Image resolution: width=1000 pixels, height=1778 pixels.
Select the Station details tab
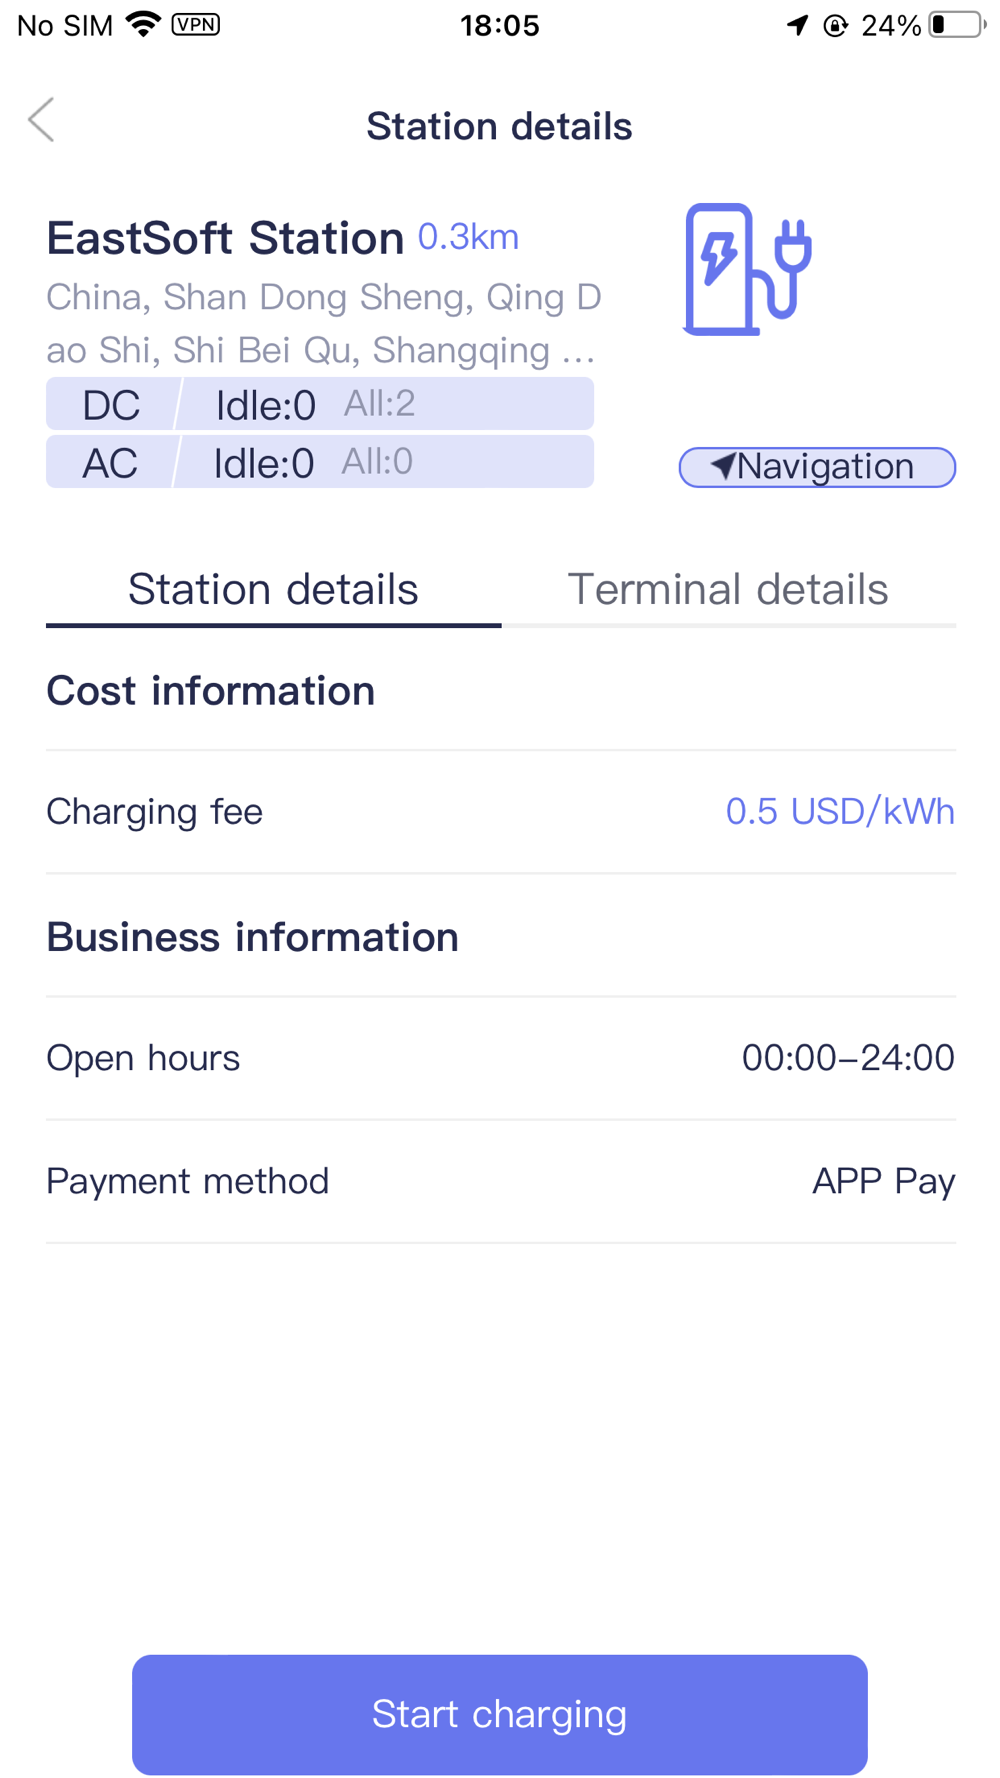point(273,589)
